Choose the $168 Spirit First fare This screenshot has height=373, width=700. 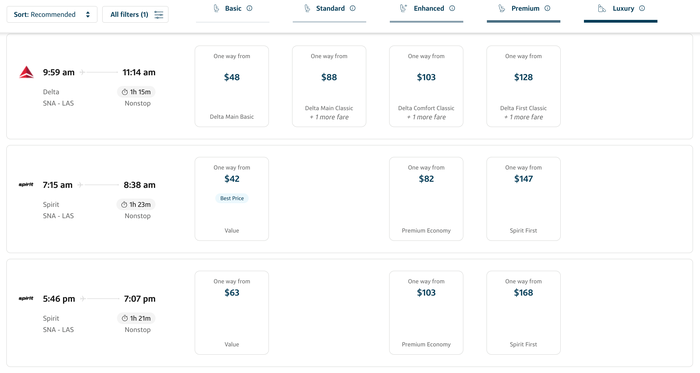tap(523, 312)
